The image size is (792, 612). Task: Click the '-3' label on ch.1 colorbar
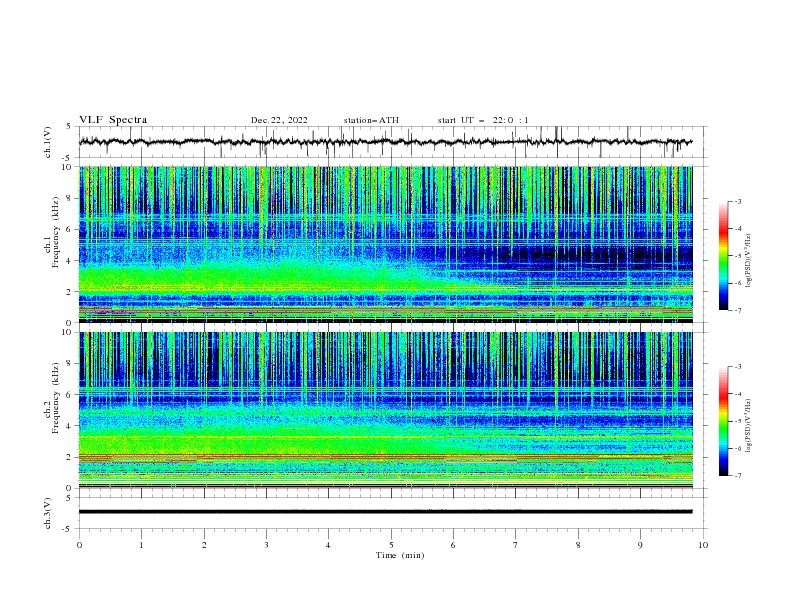738,201
